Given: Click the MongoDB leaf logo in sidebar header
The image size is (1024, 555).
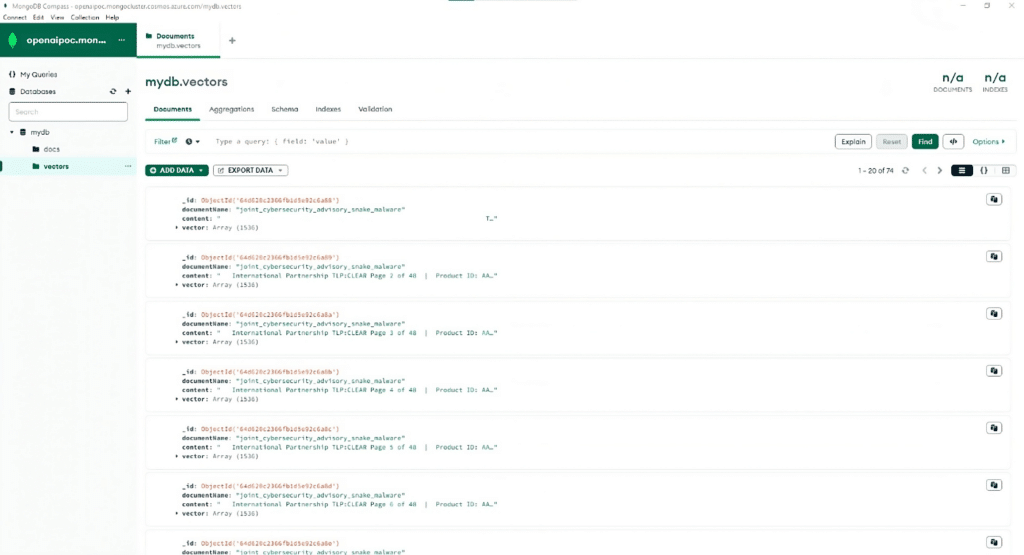Looking at the screenshot, I should [12, 40].
